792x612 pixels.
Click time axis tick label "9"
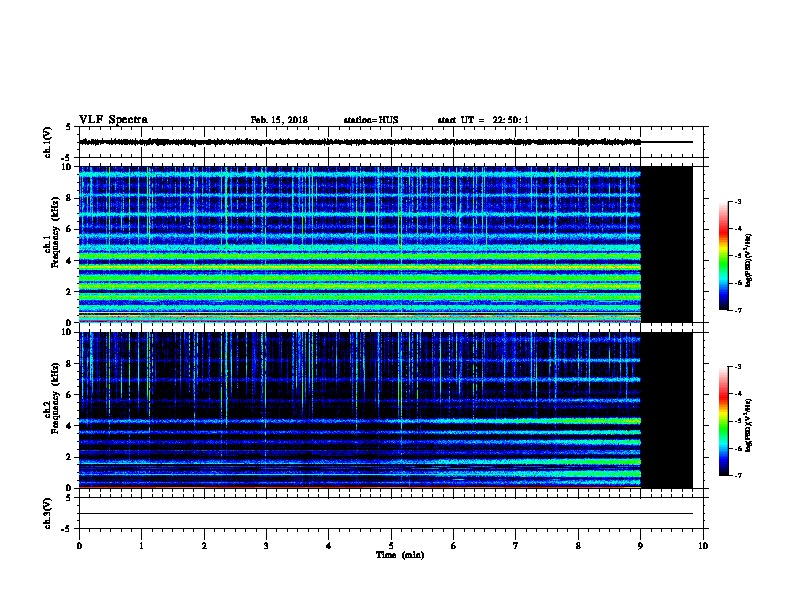[x=640, y=545]
